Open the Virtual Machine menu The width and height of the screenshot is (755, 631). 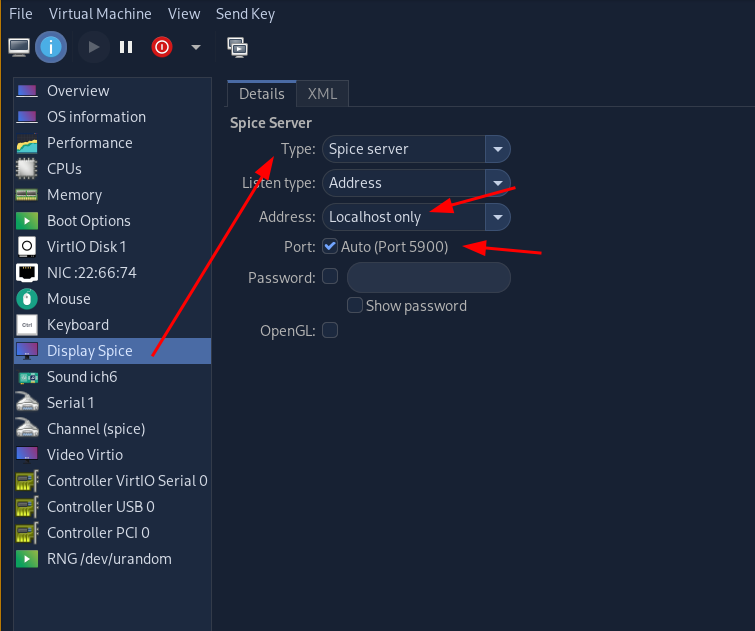pos(100,14)
